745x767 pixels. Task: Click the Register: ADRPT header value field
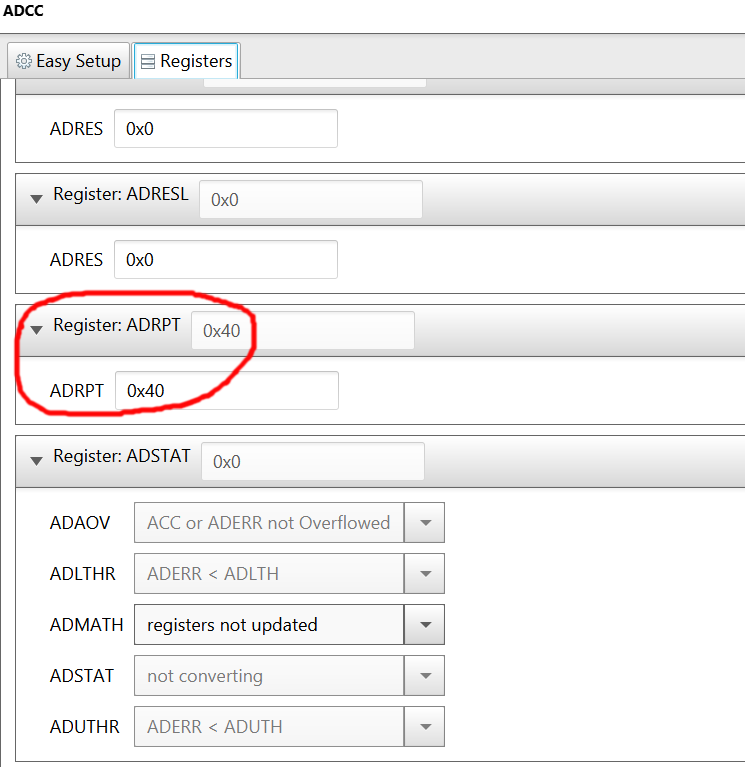303,330
